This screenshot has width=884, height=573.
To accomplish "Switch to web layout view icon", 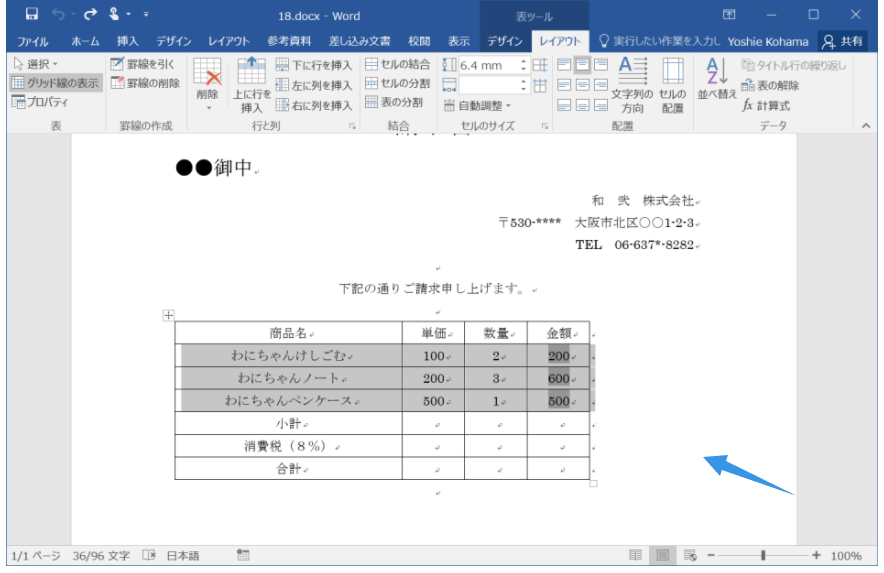I will click(690, 556).
